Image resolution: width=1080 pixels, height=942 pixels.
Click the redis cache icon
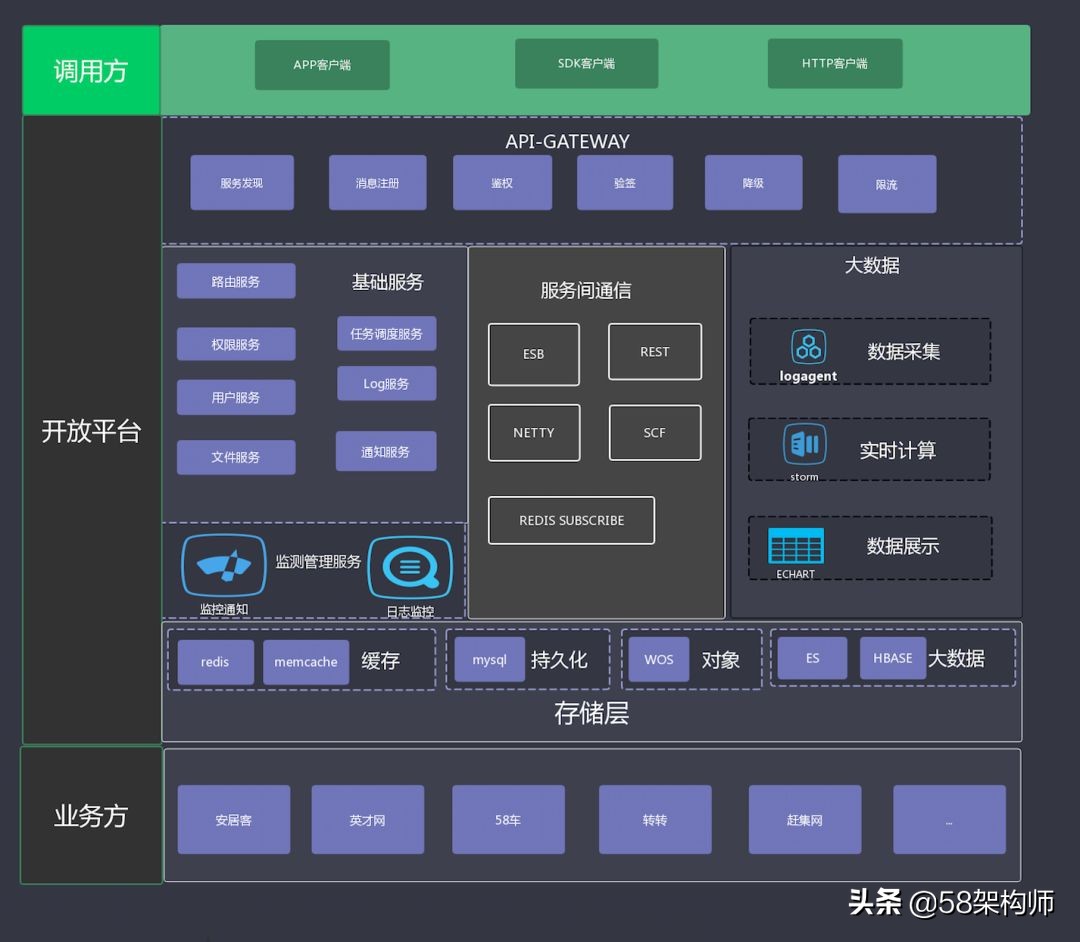215,661
